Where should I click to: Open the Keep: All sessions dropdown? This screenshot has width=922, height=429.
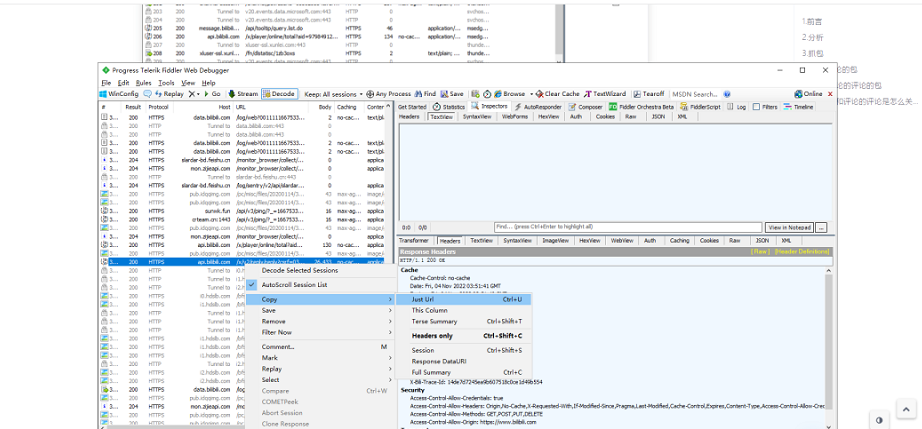tap(333, 94)
